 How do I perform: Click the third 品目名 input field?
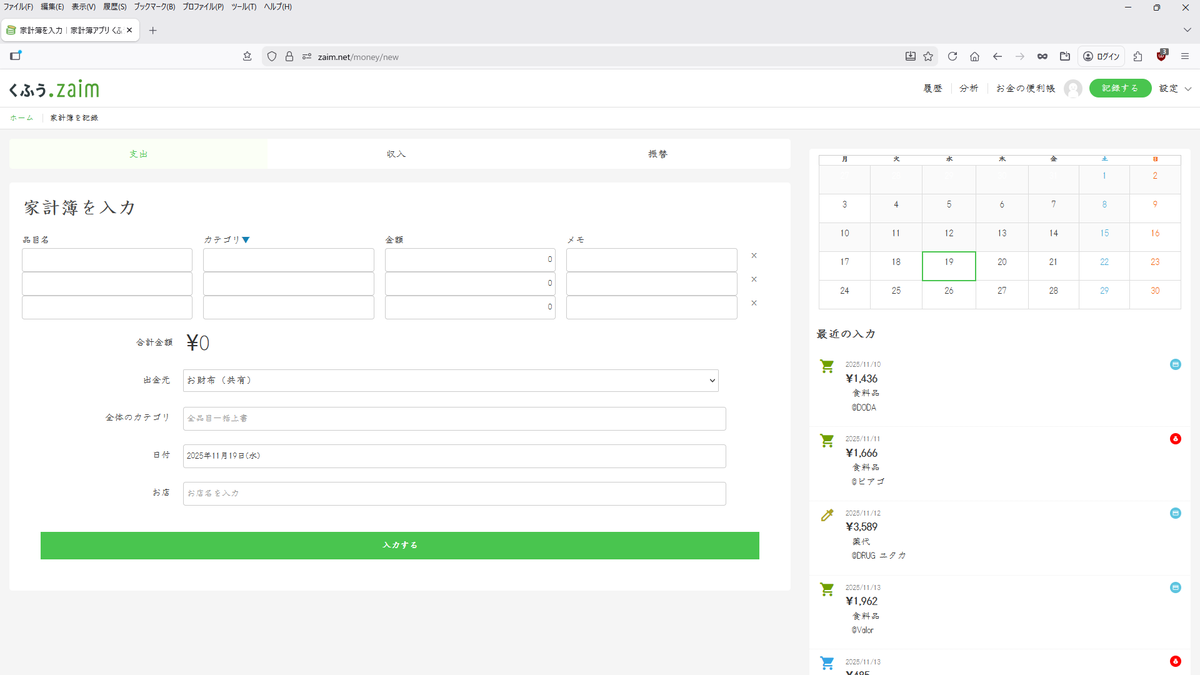coord(107,308)
